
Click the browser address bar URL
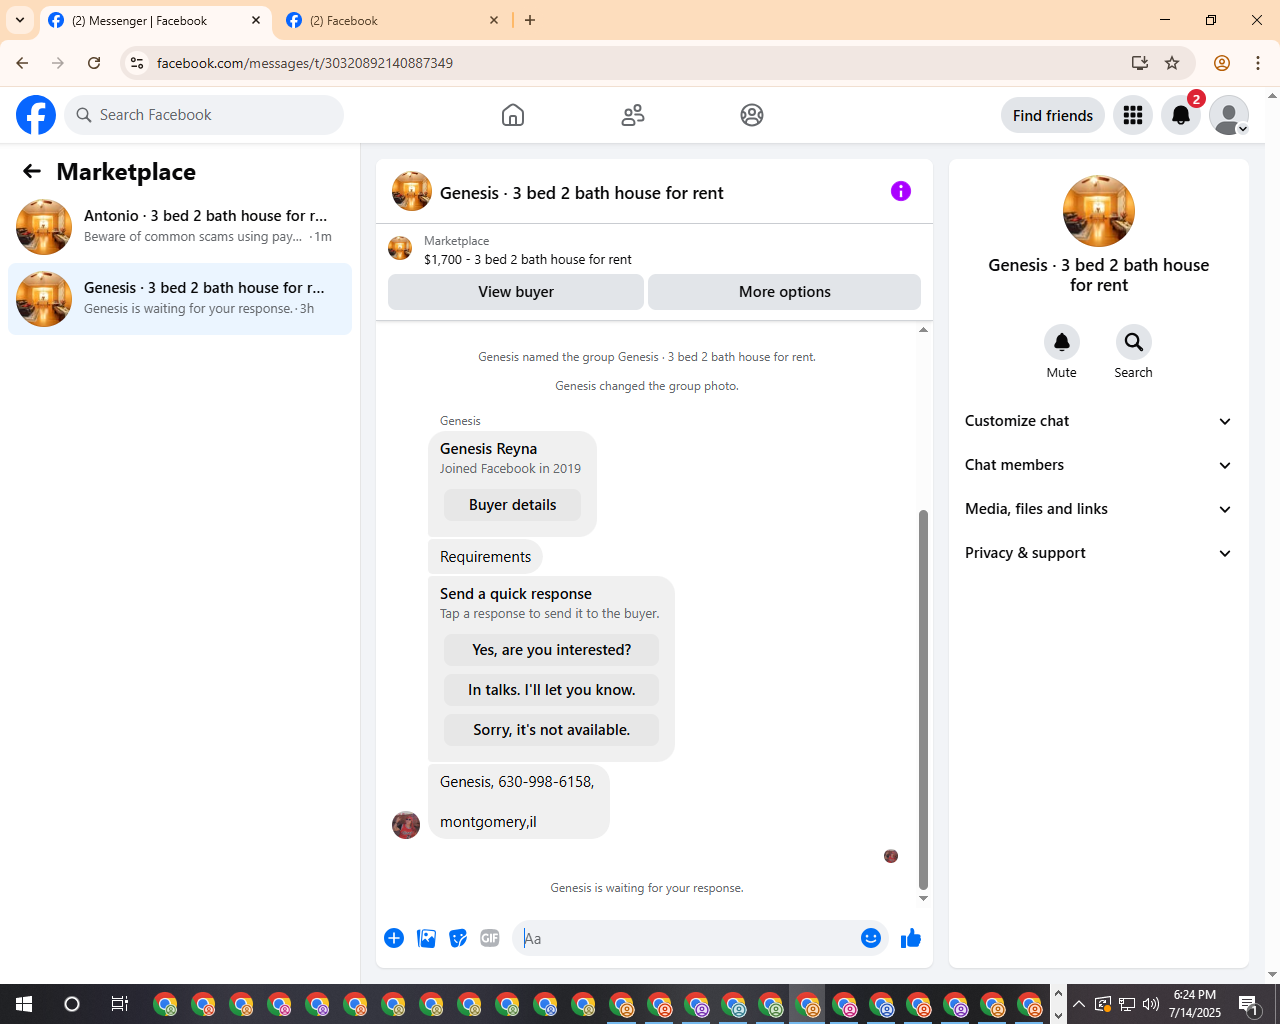pyautogui.click(x=305, y=63)
